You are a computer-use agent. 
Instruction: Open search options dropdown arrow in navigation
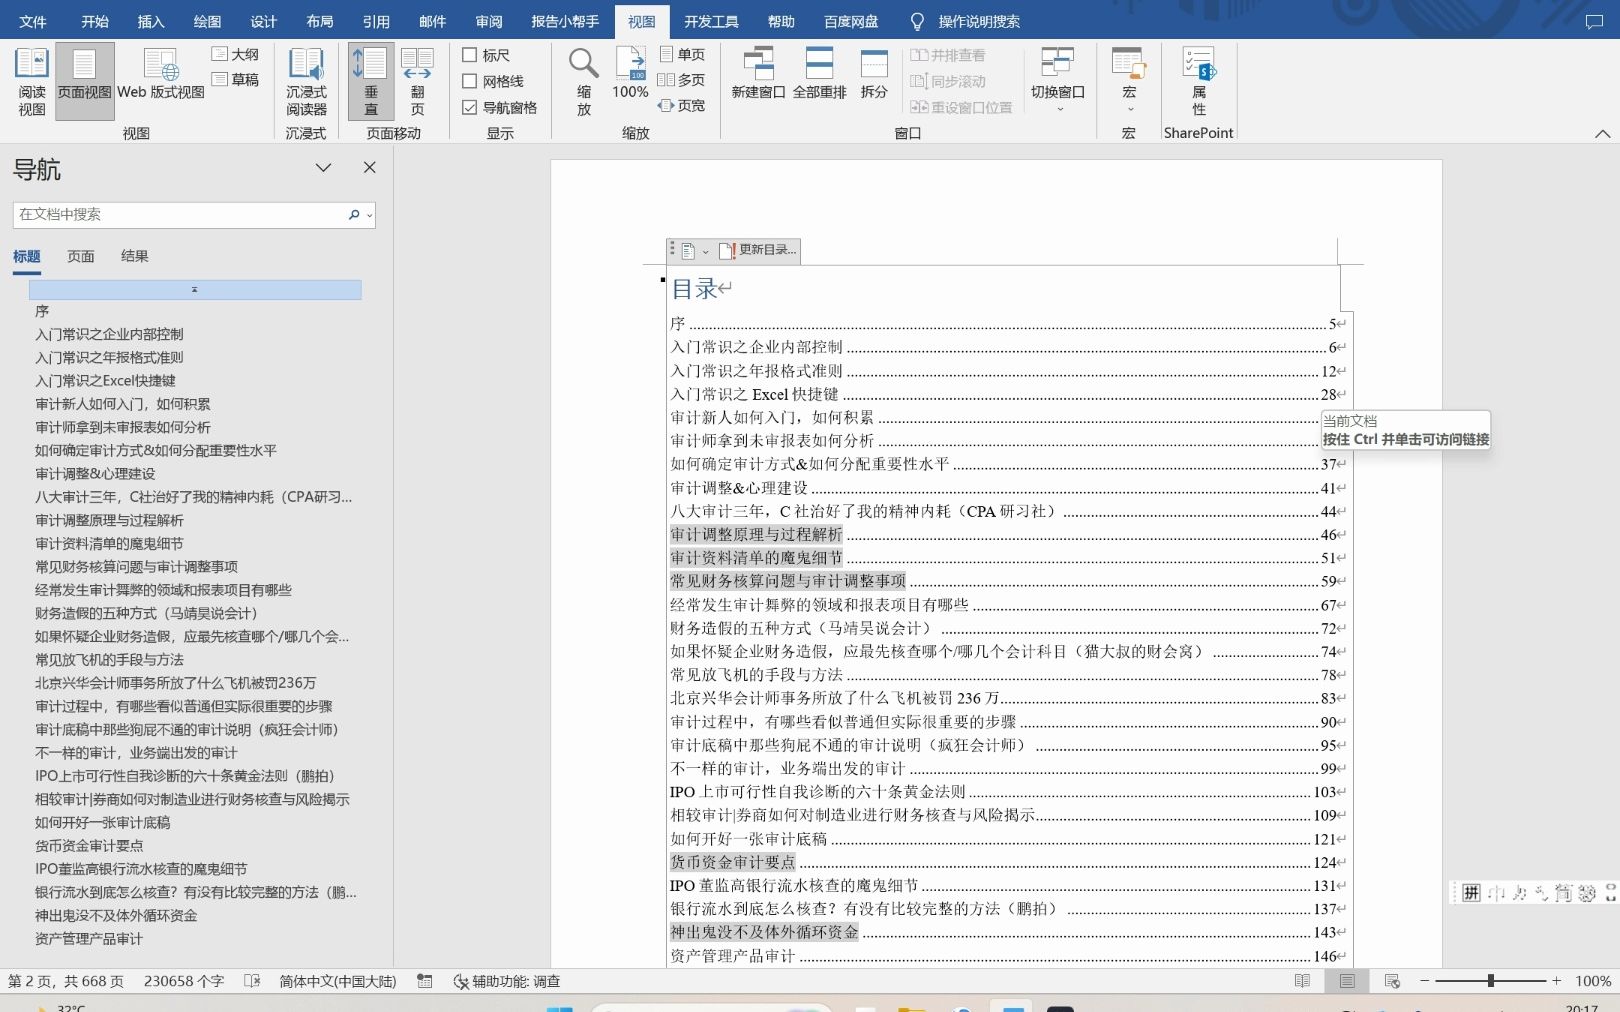[370, 215]
